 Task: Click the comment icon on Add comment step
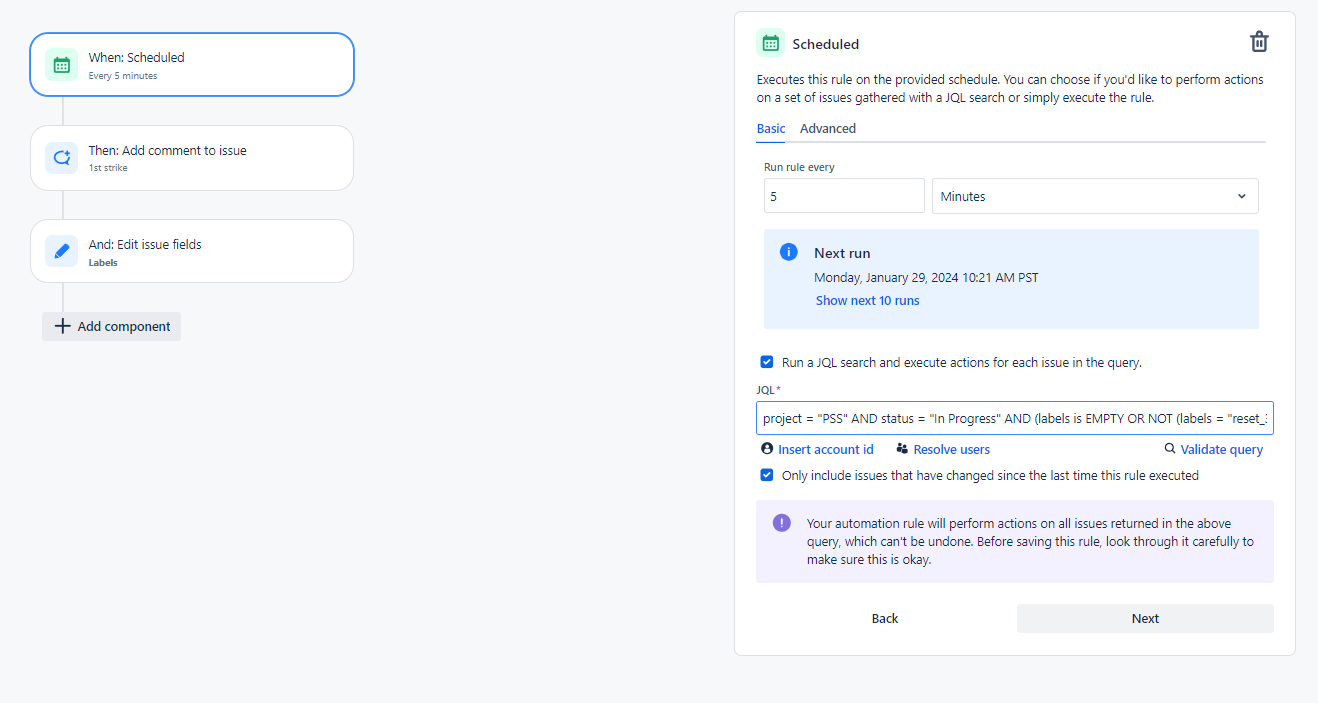click(x=61, y=158)
